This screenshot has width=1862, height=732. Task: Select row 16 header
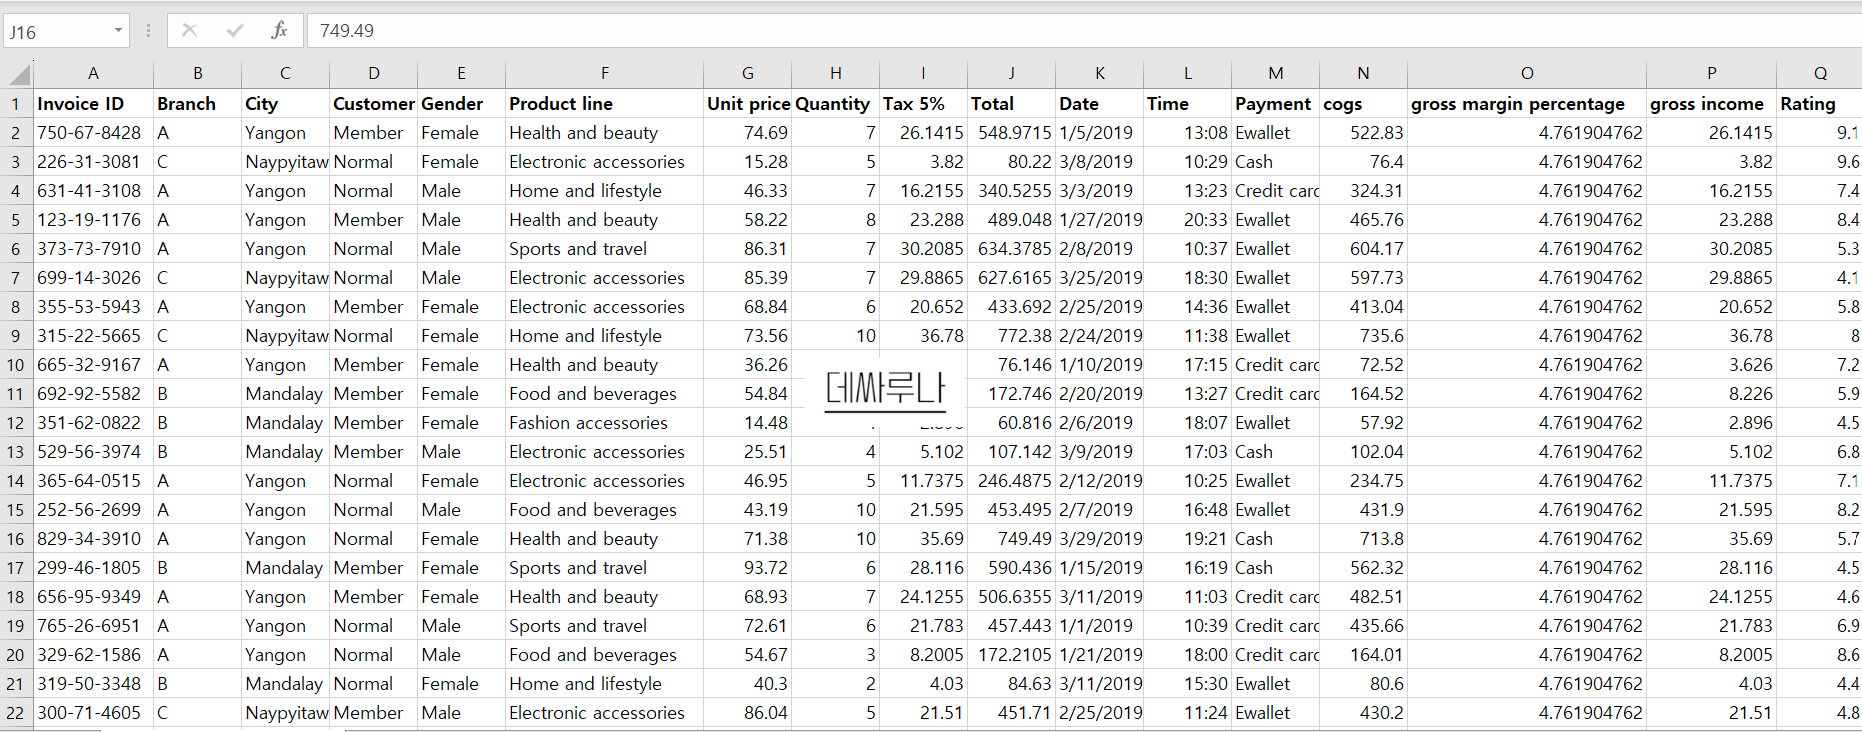tap(16, 539)
